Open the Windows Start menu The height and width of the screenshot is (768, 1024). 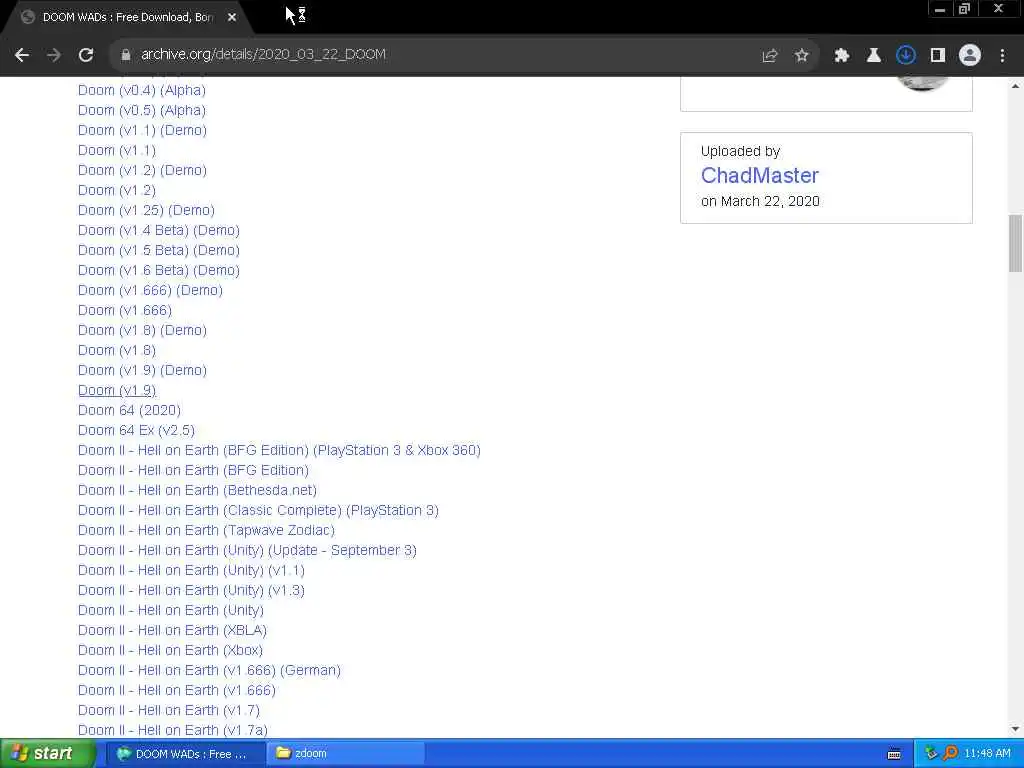(47, 754)
